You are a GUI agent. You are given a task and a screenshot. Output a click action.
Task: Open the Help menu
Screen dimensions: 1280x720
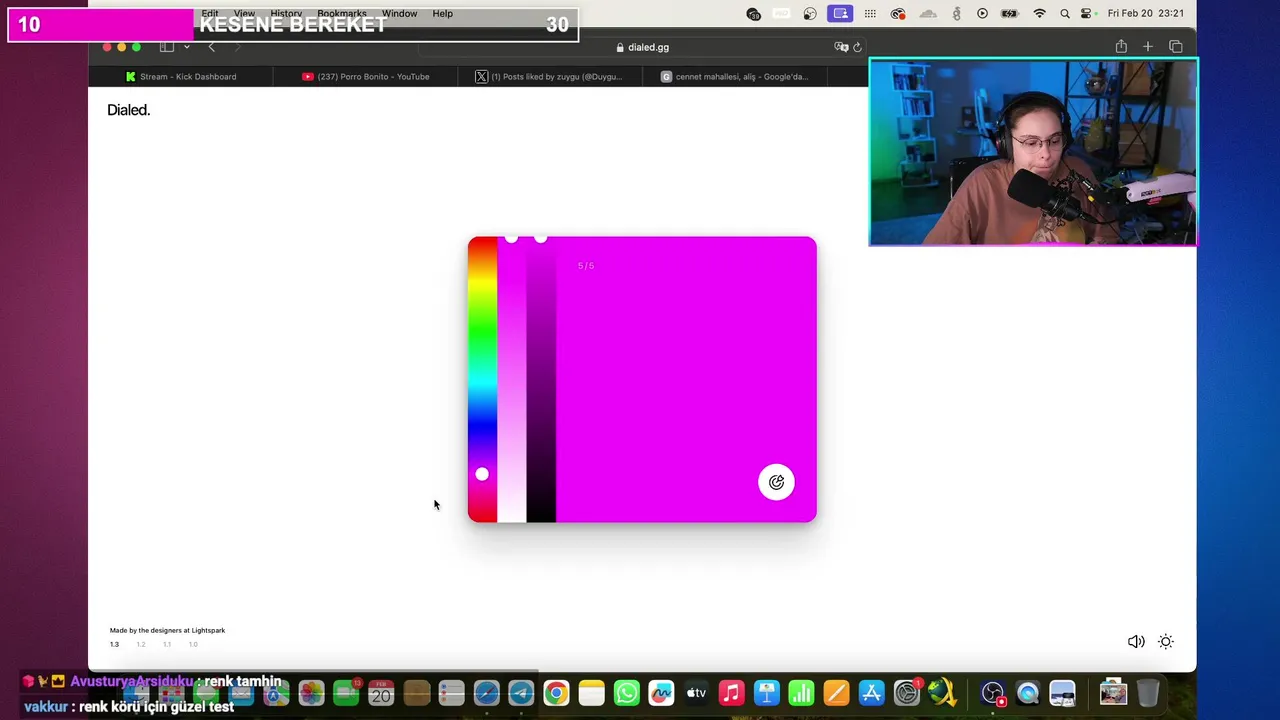pos(442,14)
